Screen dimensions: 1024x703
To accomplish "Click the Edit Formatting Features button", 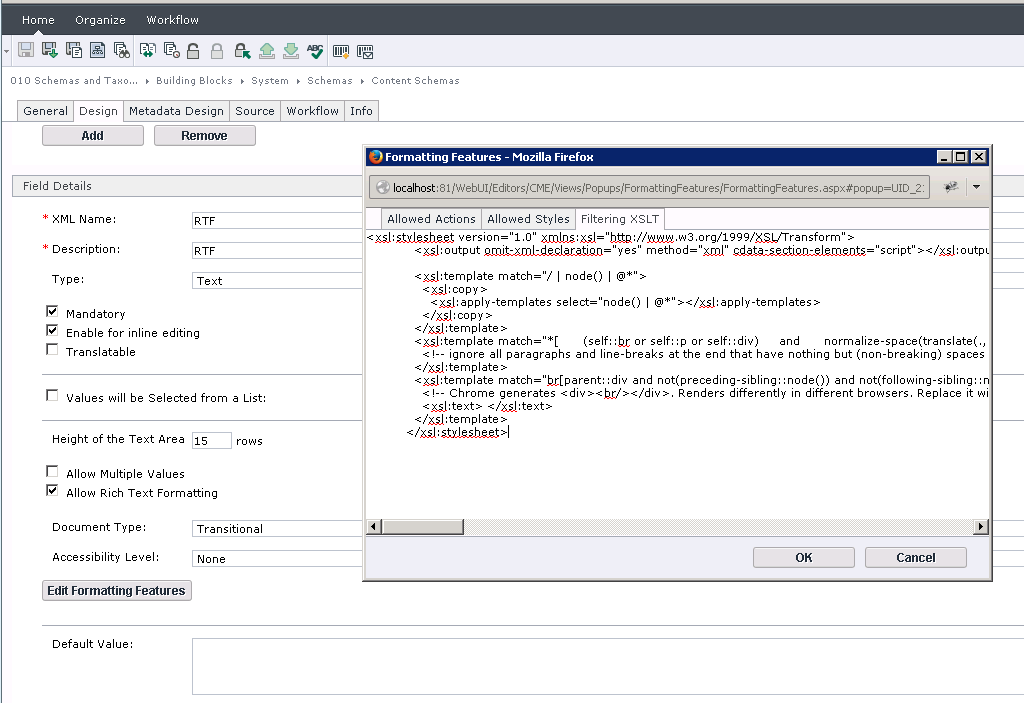I will [x=116, y=590].
